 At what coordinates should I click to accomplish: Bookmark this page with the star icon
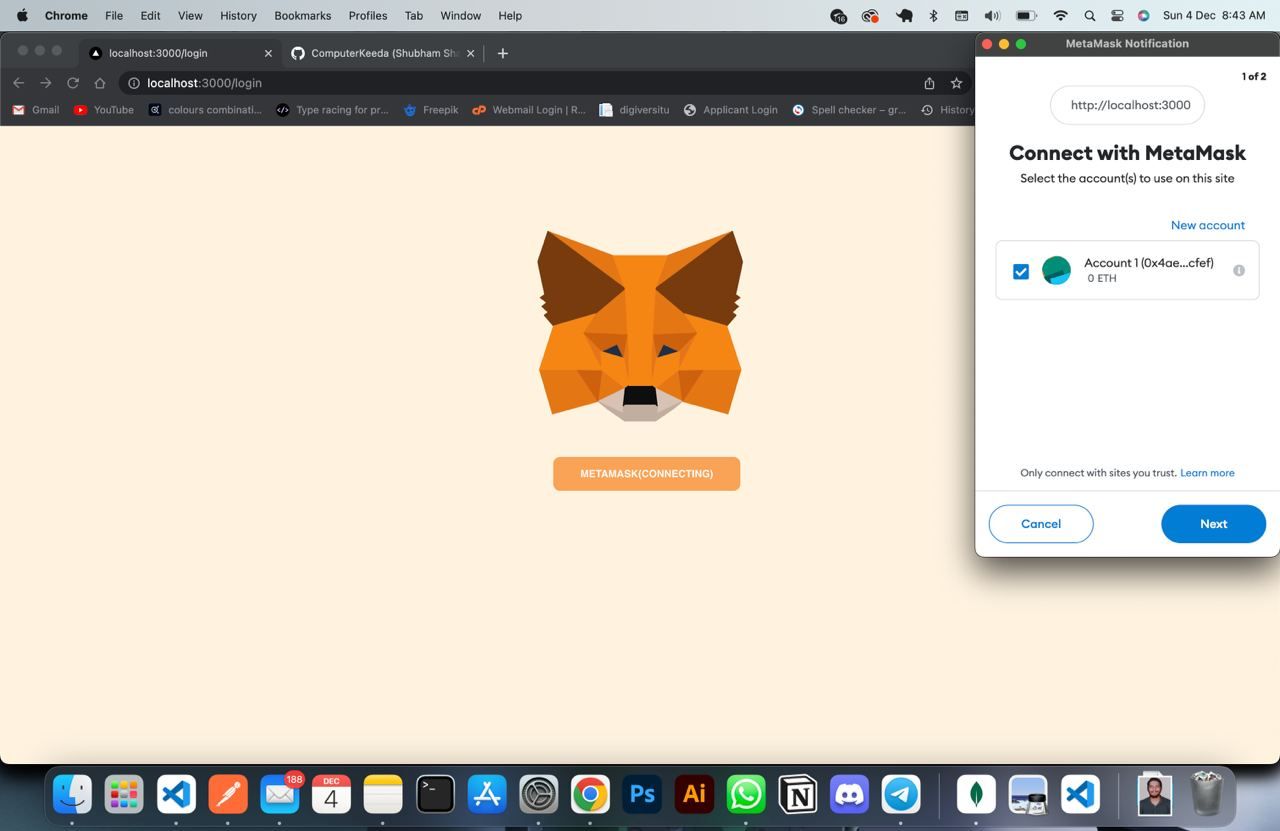click(956, 83)
